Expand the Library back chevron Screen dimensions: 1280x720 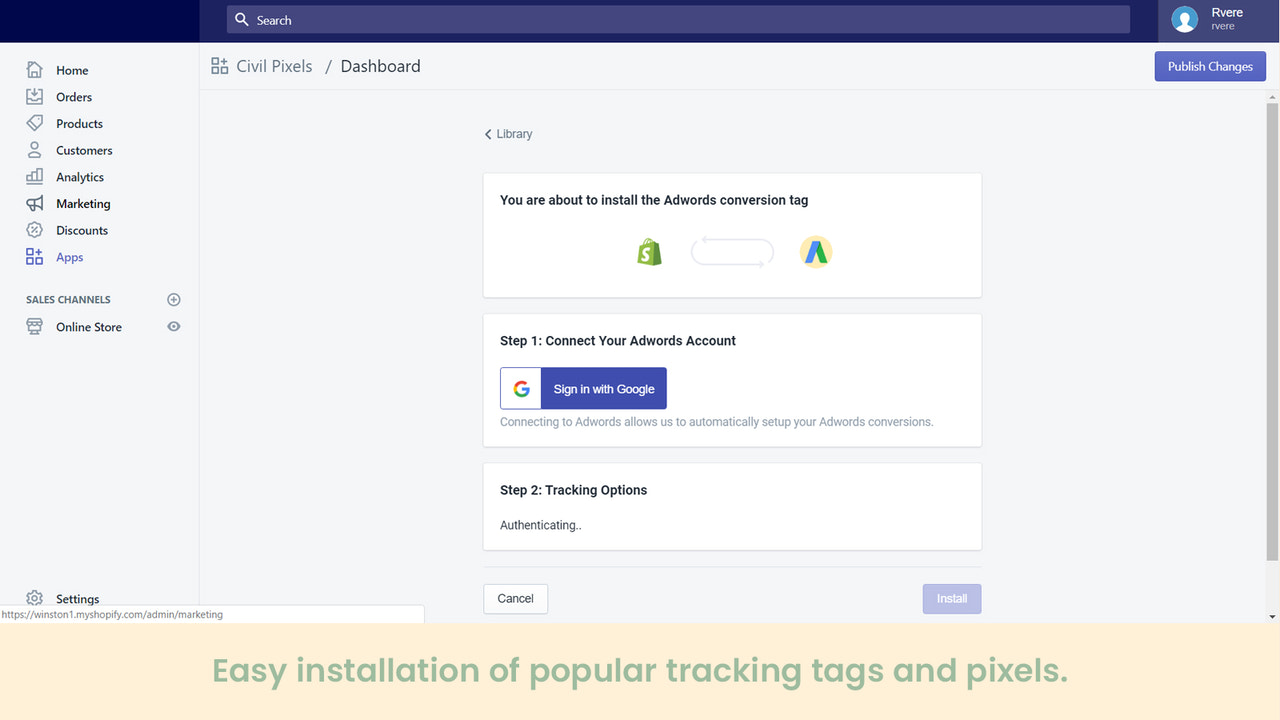point(486,133)
